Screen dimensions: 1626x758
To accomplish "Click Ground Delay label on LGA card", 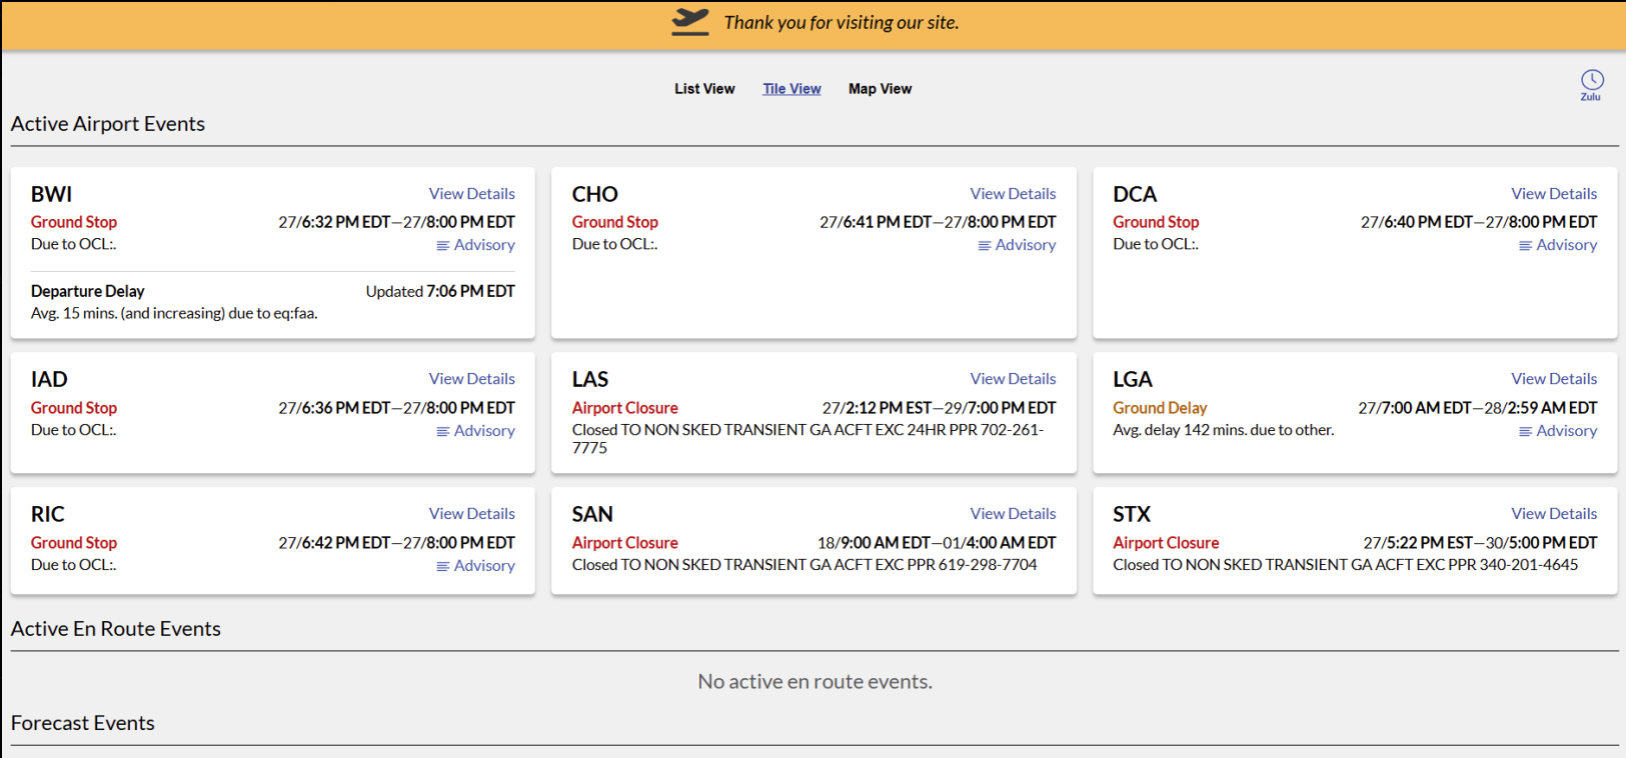I will point(1160,408).
